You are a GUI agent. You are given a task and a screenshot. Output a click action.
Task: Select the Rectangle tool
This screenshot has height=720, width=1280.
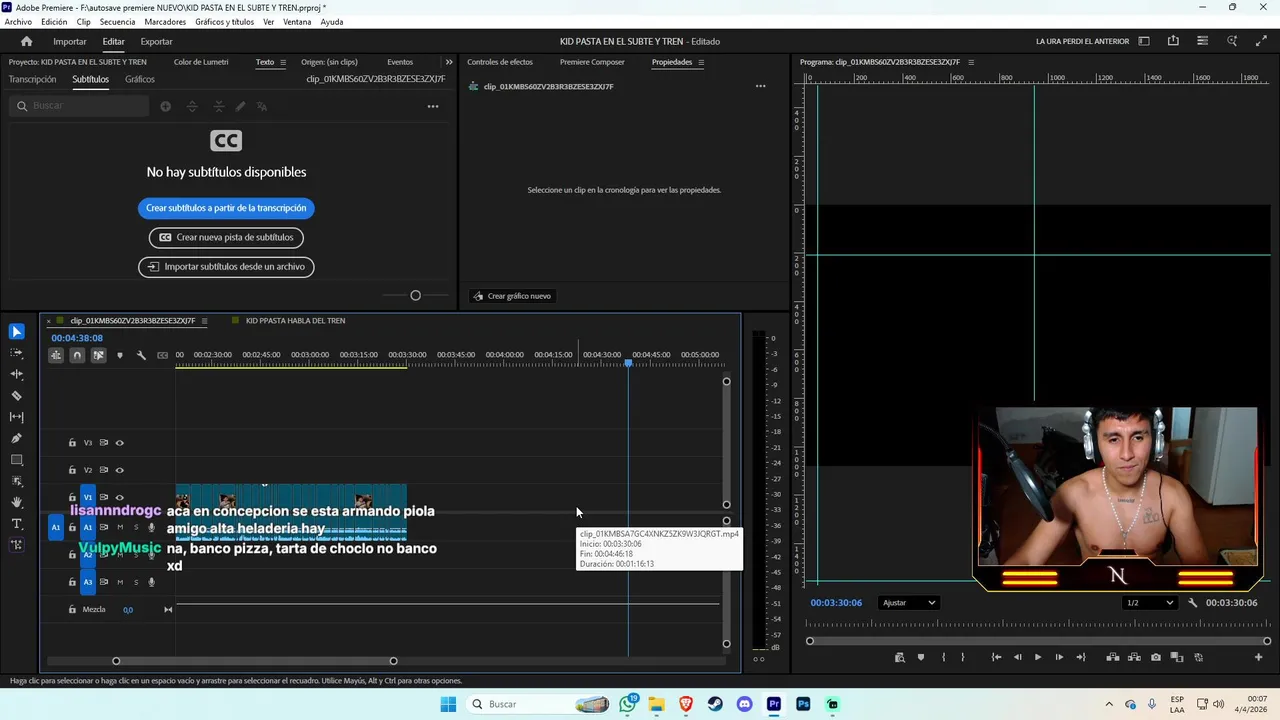pyautogui.click(x=17, y=460)
